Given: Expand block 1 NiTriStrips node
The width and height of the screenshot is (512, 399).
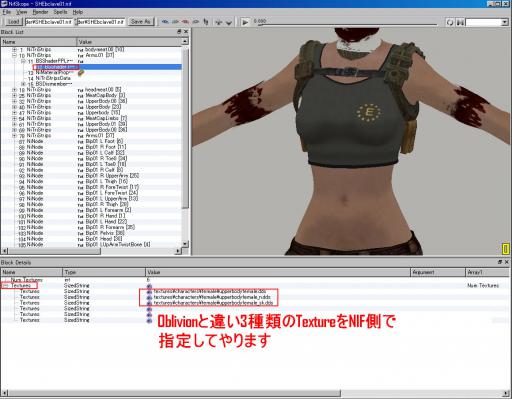Looking at the screenshot, I should point(14,50).
